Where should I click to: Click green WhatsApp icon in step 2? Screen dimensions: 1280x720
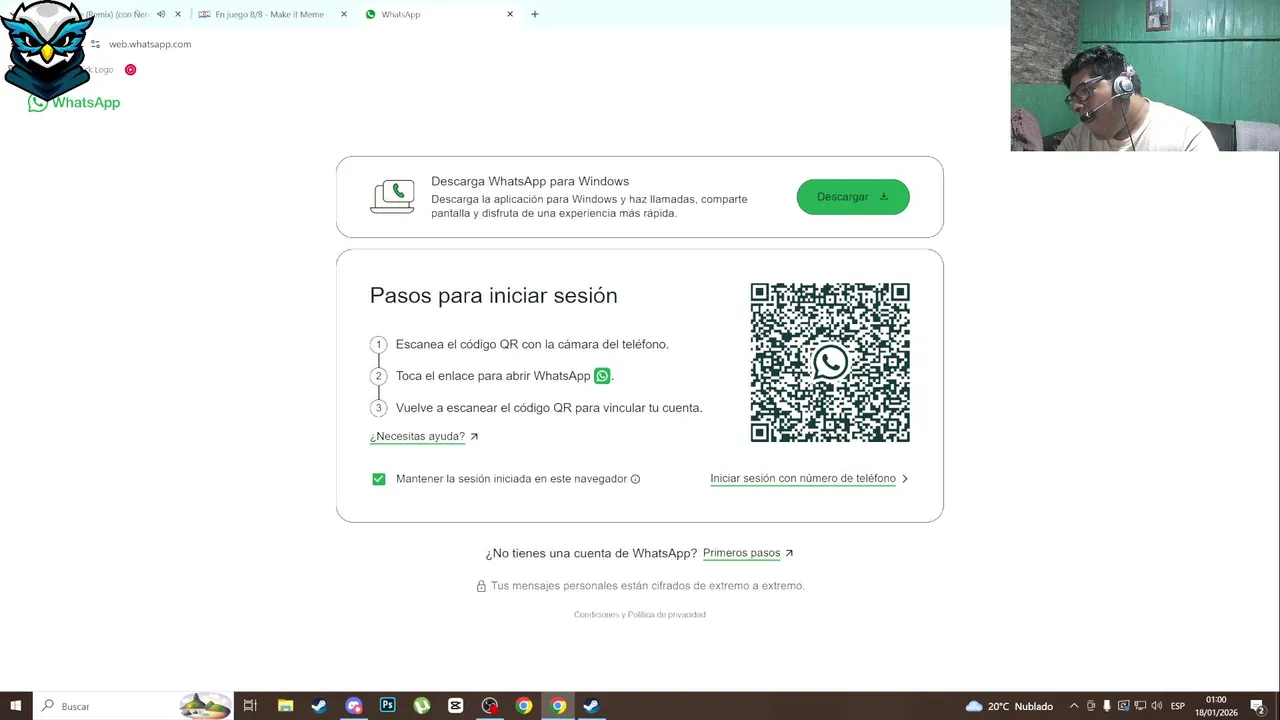pyautogui.click(x=602, y=376)
